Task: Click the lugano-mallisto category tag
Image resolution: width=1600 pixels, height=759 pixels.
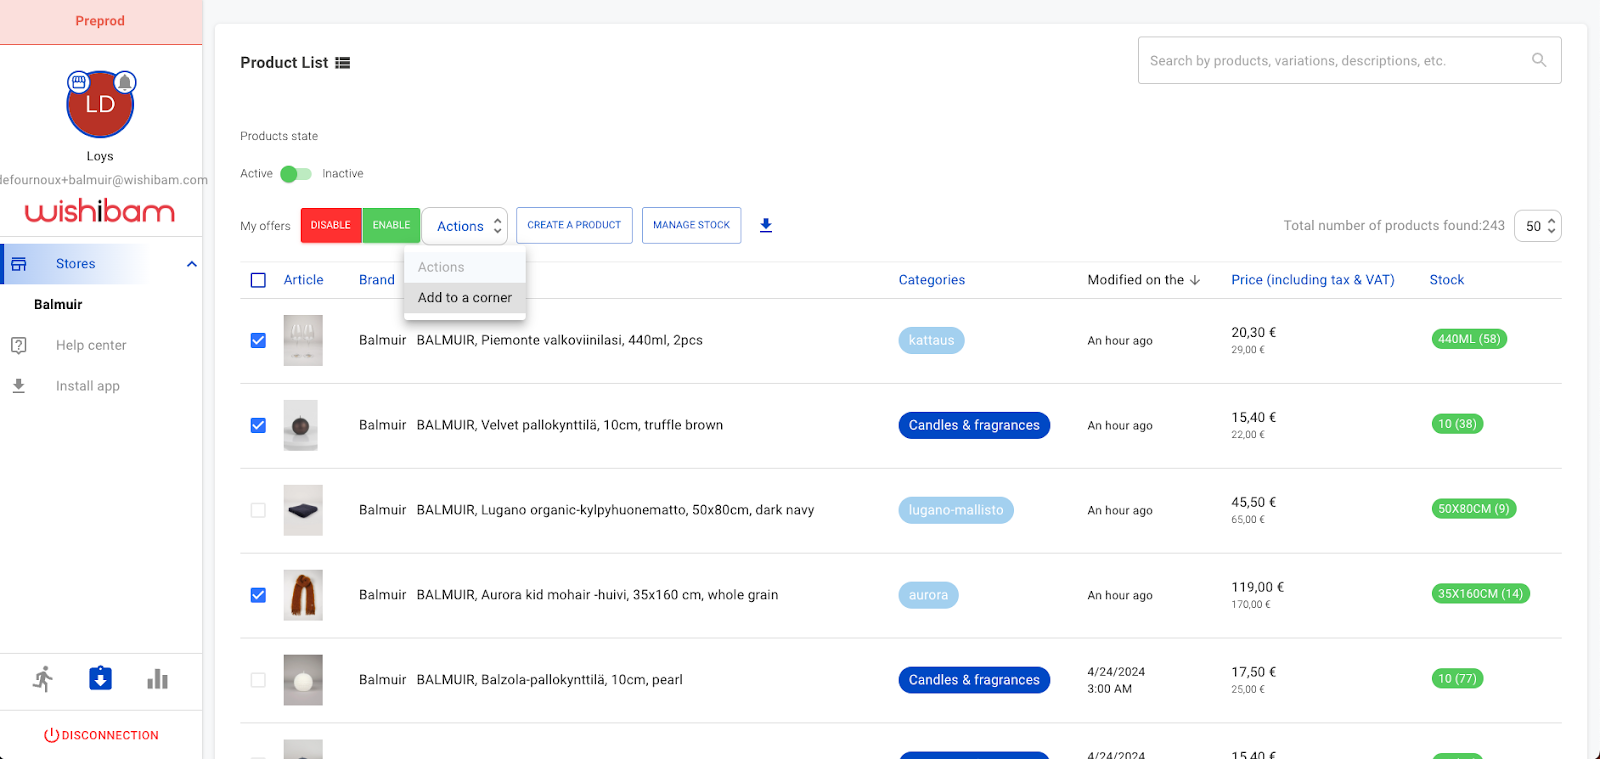Action: click(x=956, y=510)
